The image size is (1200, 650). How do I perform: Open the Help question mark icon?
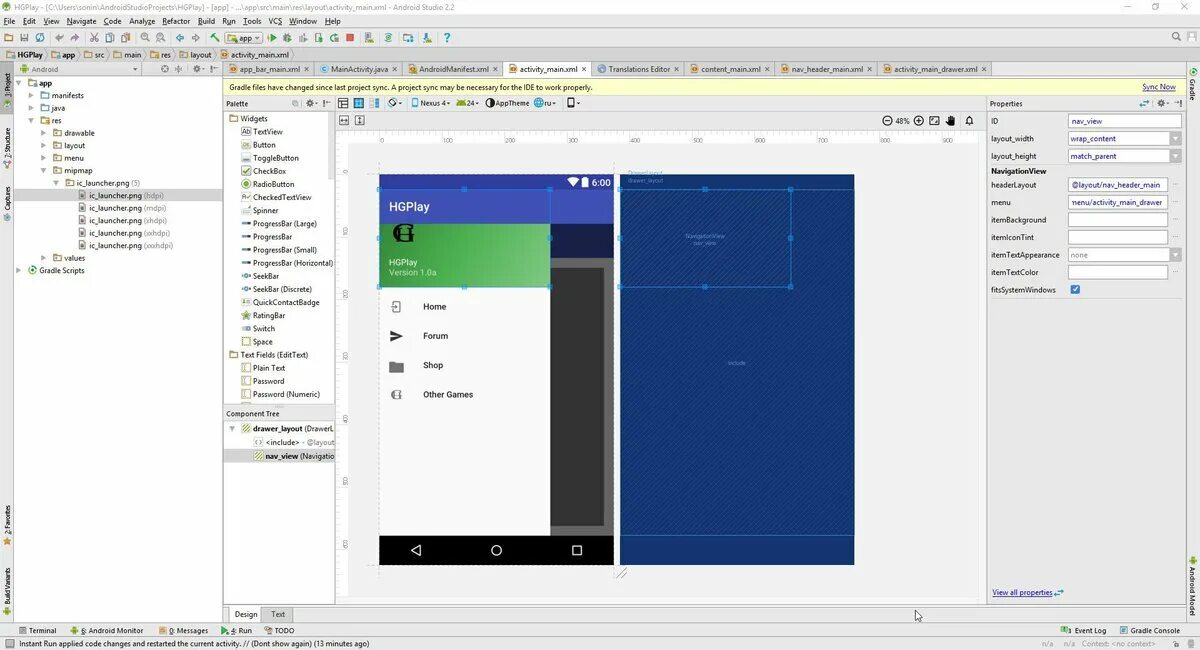447,38
